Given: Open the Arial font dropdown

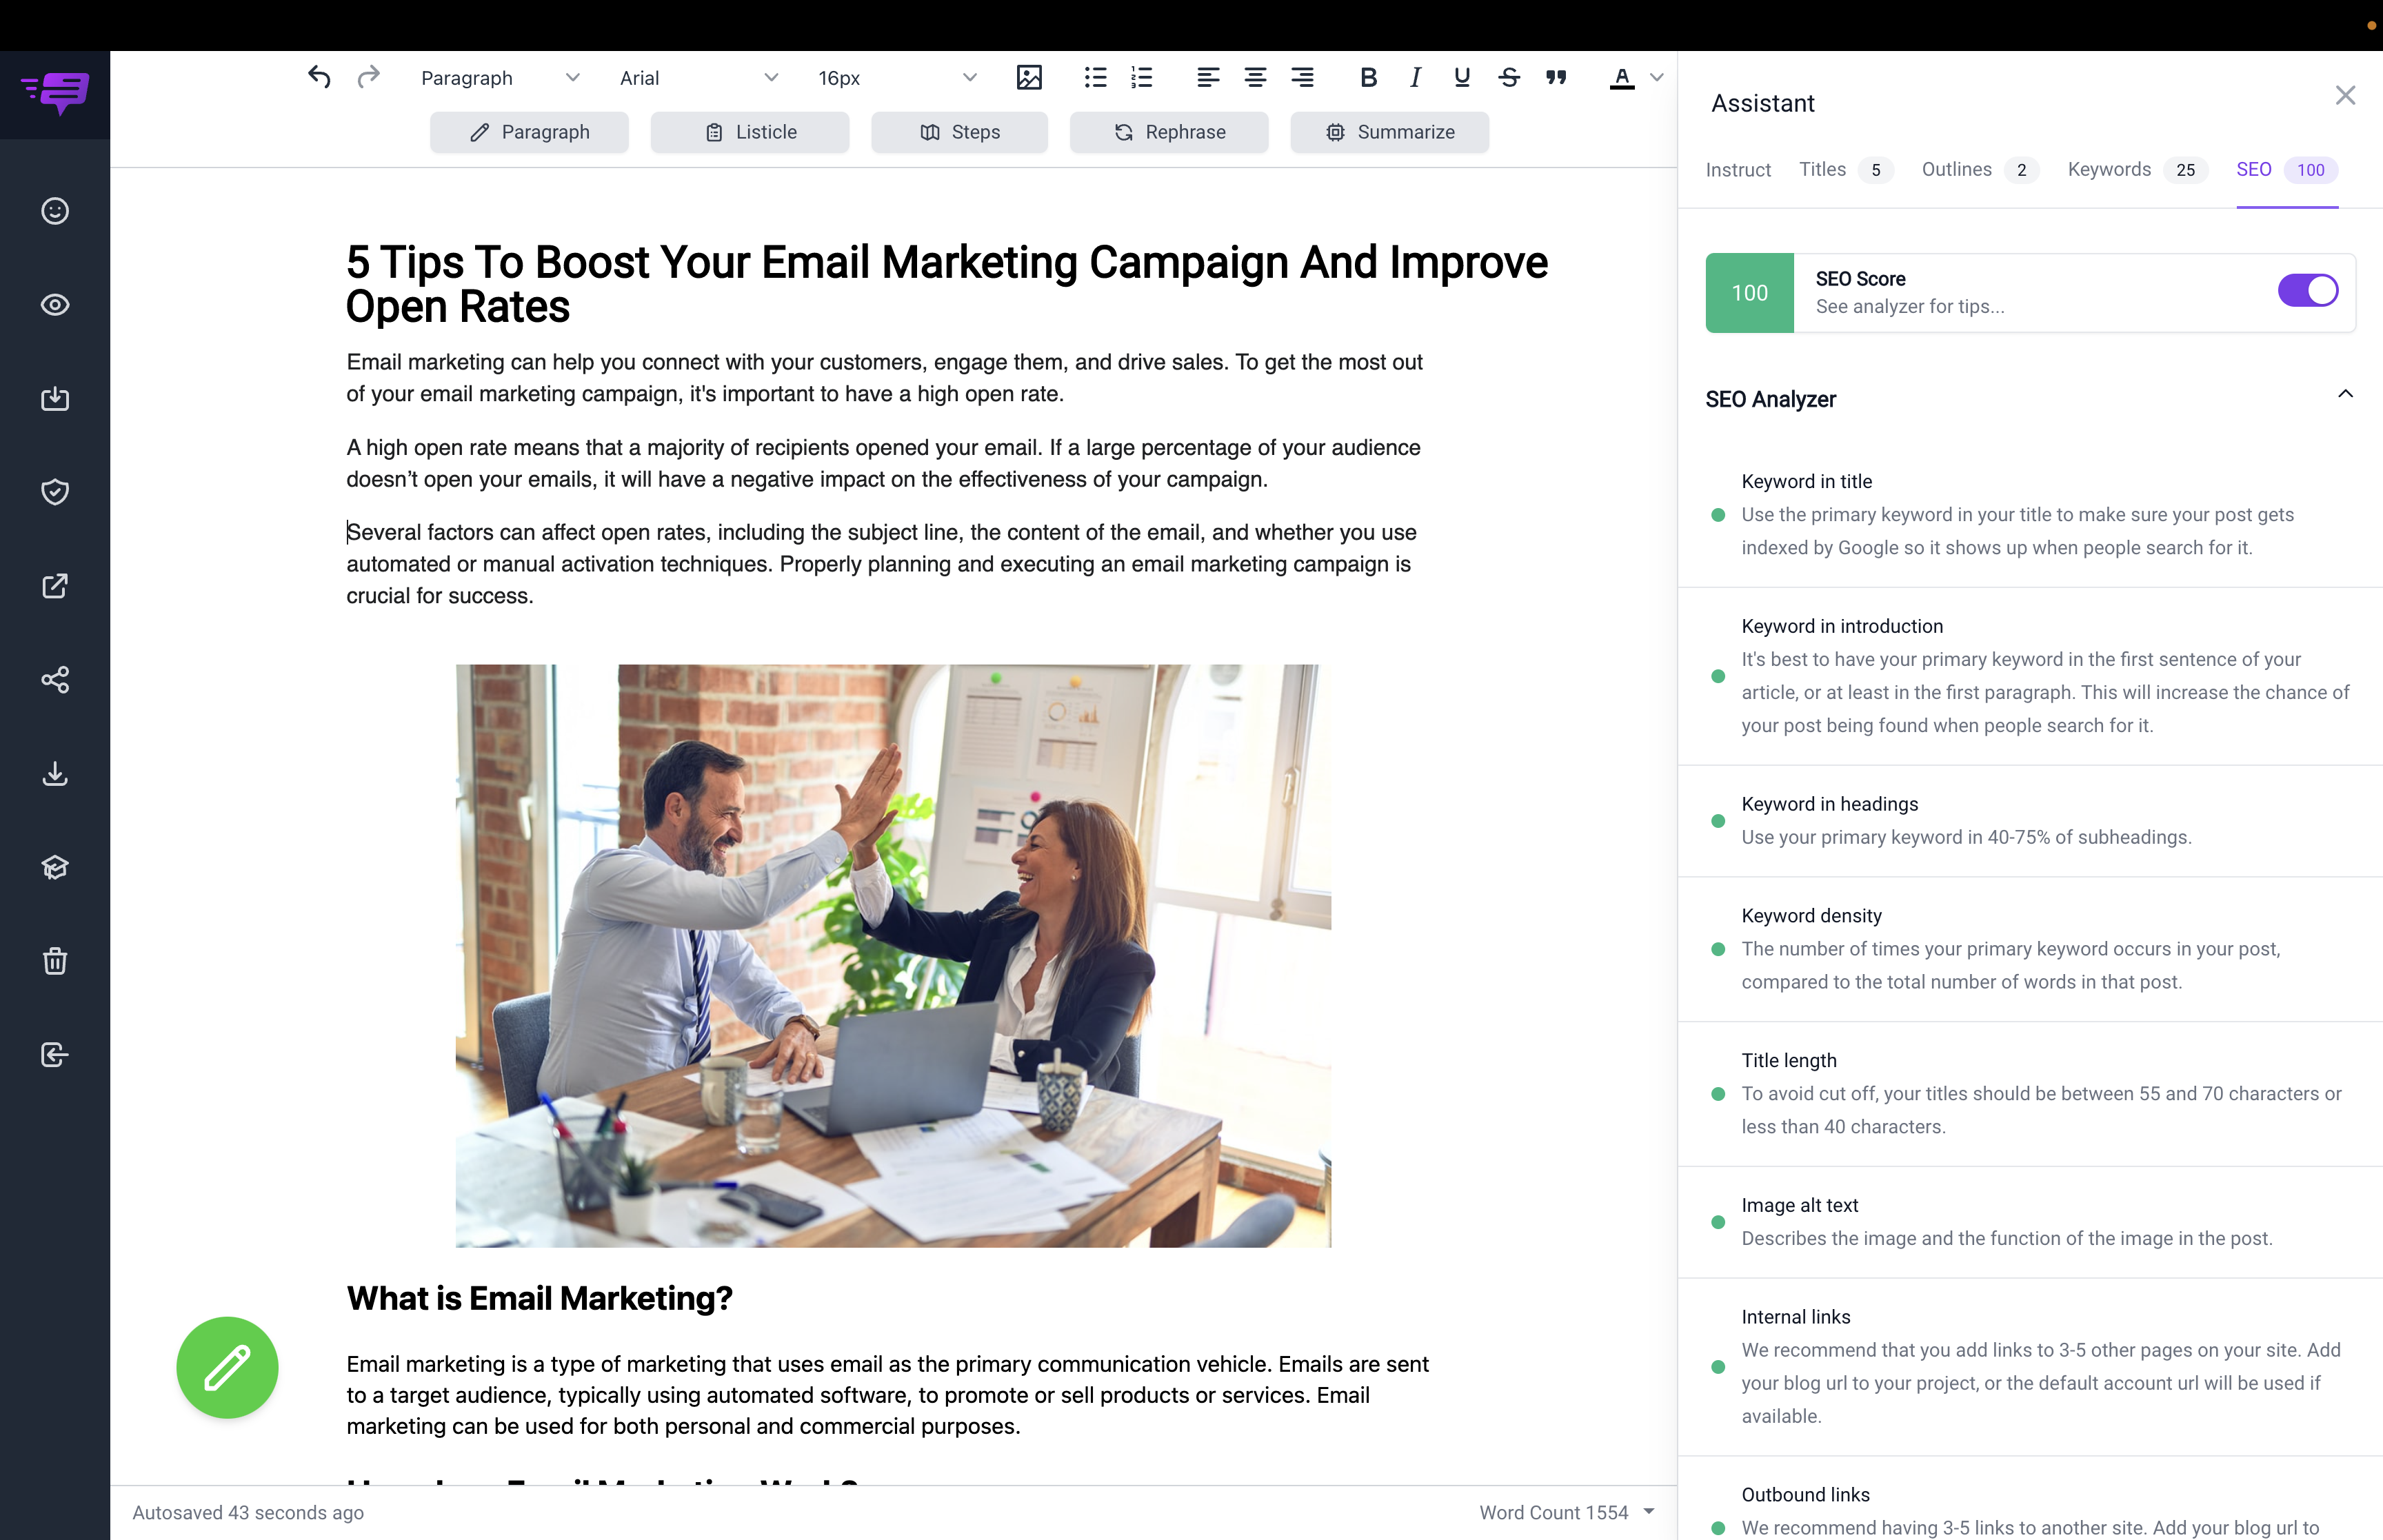Looking at the screenshot, I should (x=698, y=78).
